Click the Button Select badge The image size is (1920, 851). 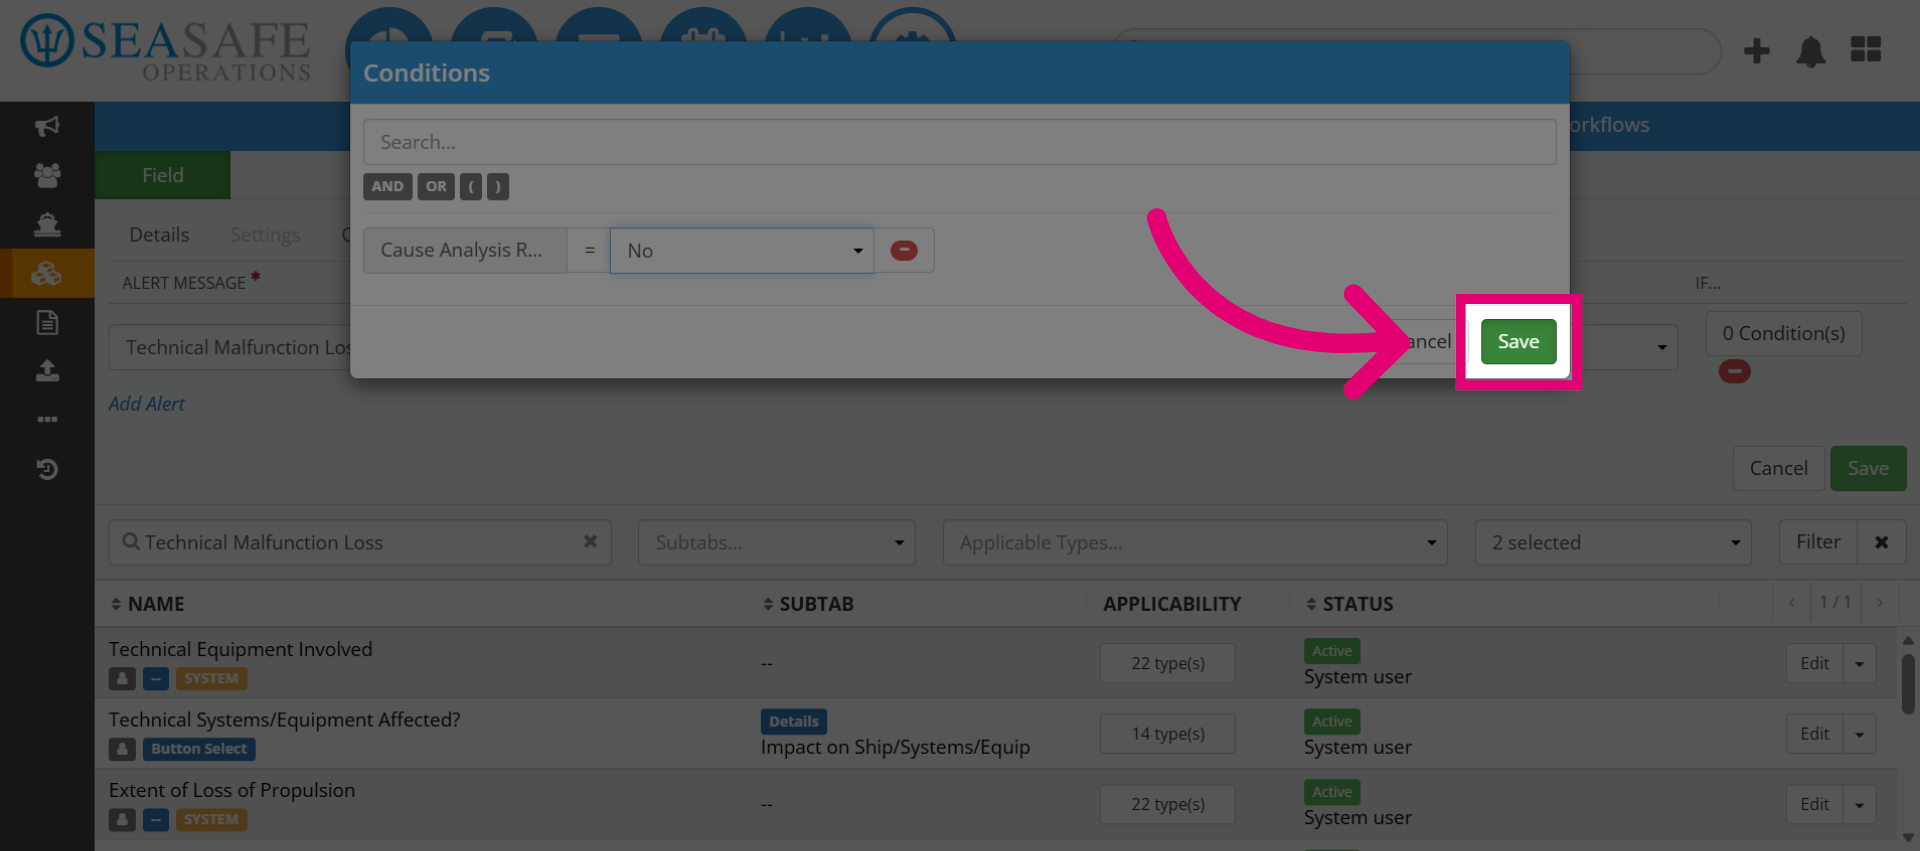[199, 749]
